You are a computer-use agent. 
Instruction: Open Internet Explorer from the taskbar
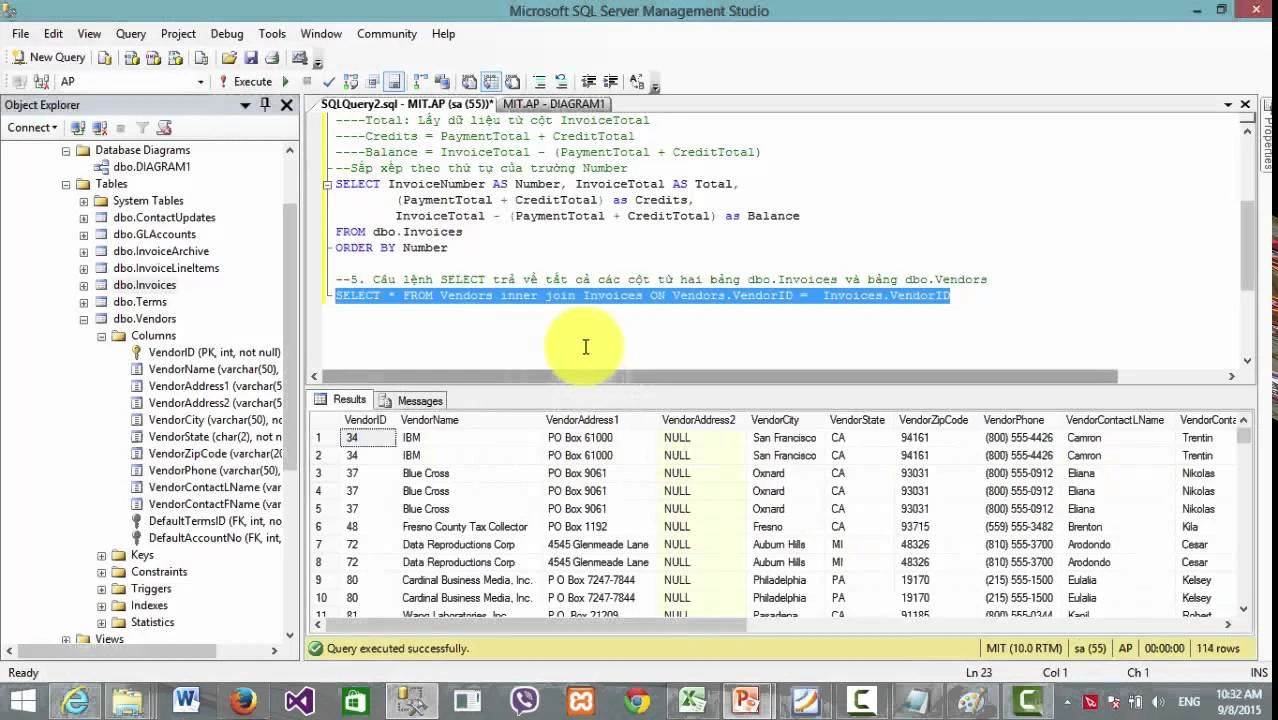[x=74, y=700]
